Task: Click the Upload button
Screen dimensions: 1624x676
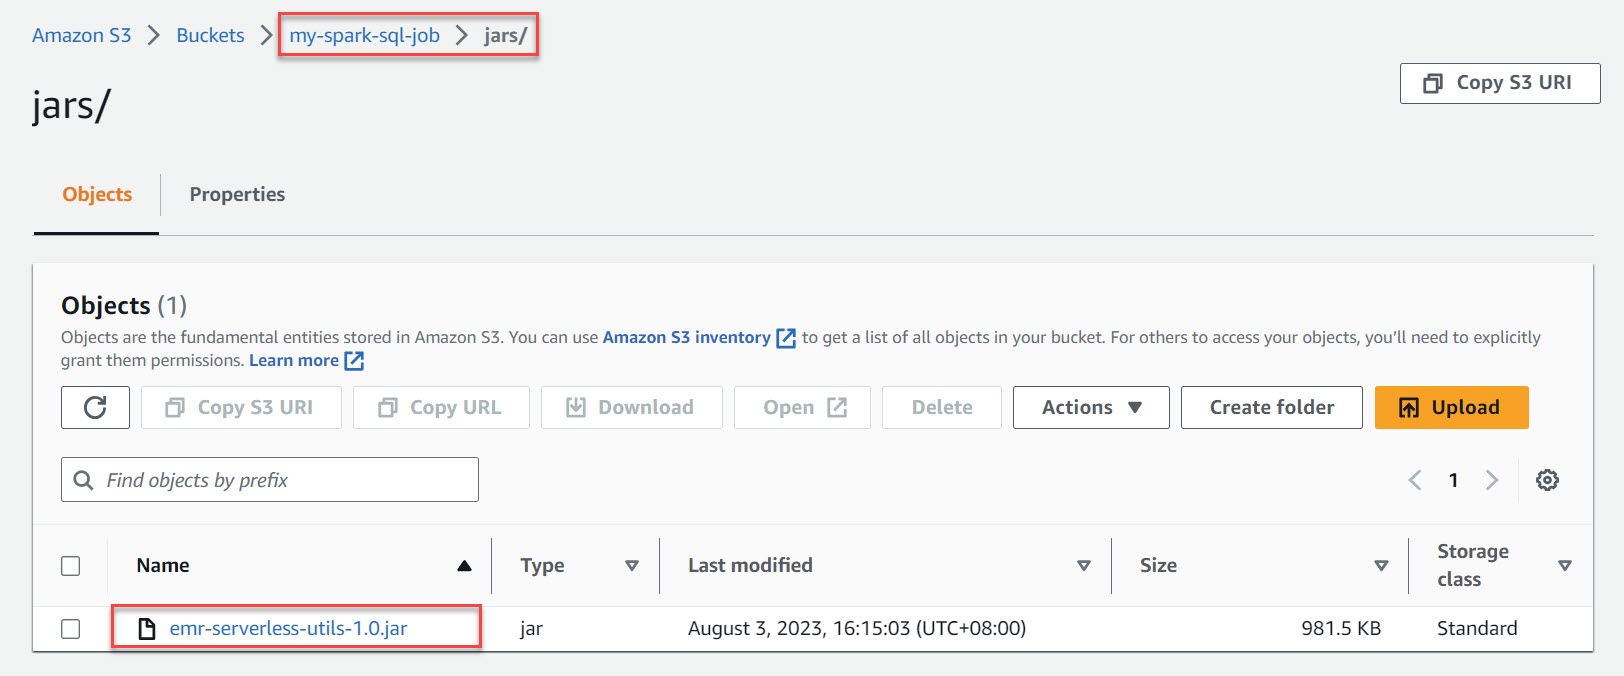Action: pyautogui.click(x=1452, y=407)
